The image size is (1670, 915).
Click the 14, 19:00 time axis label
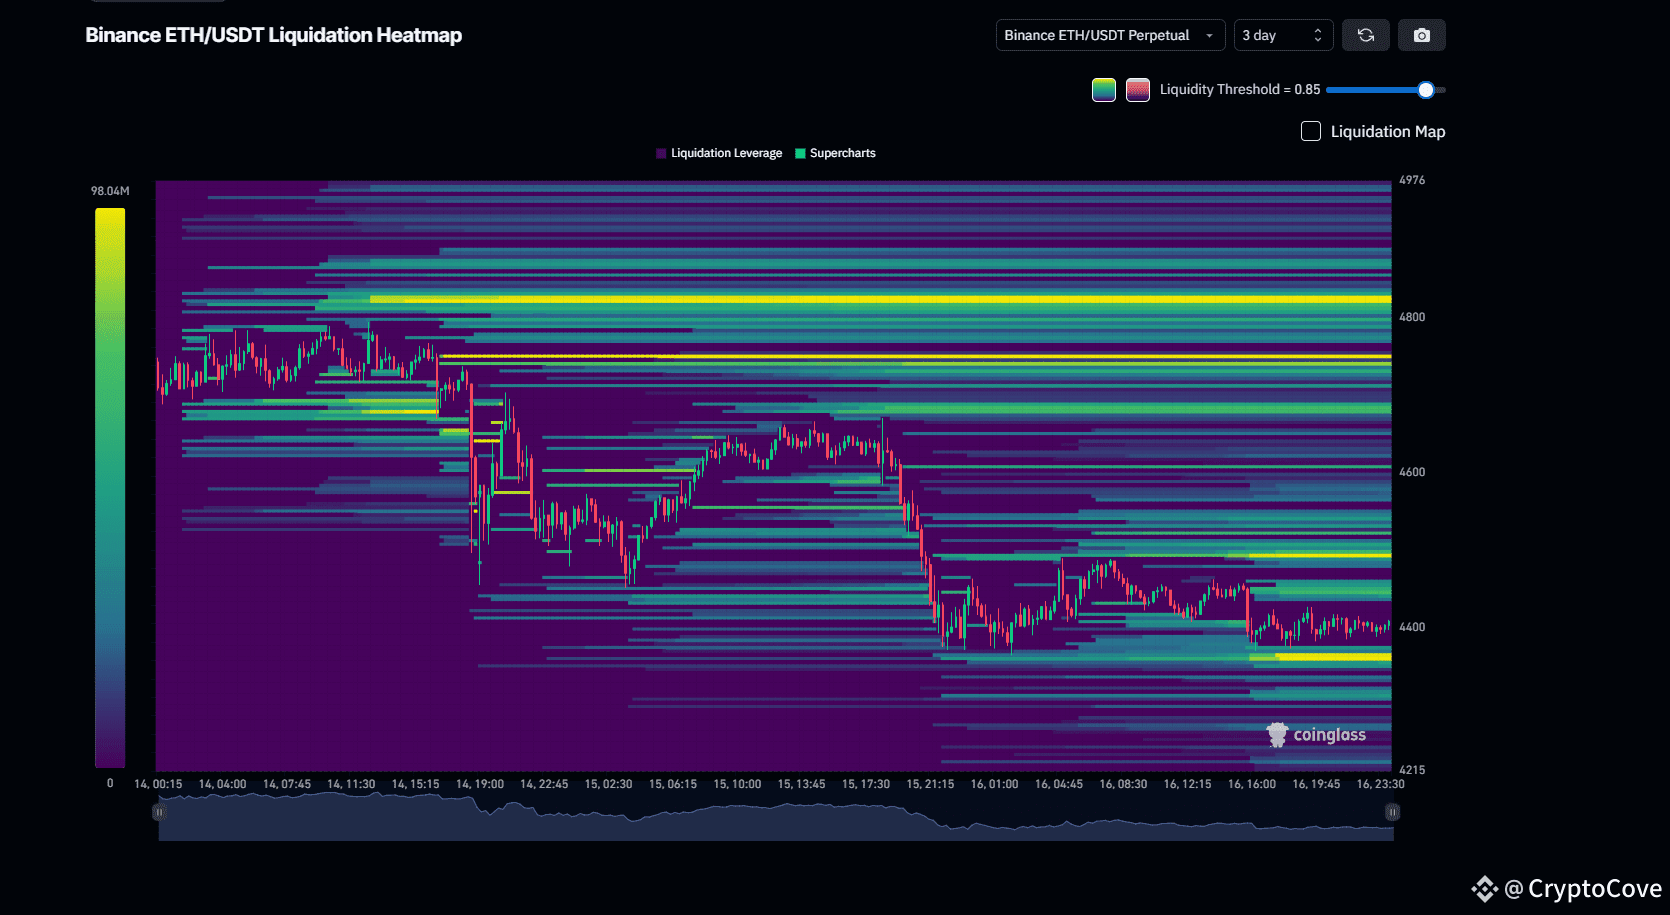tap(480, 784)
